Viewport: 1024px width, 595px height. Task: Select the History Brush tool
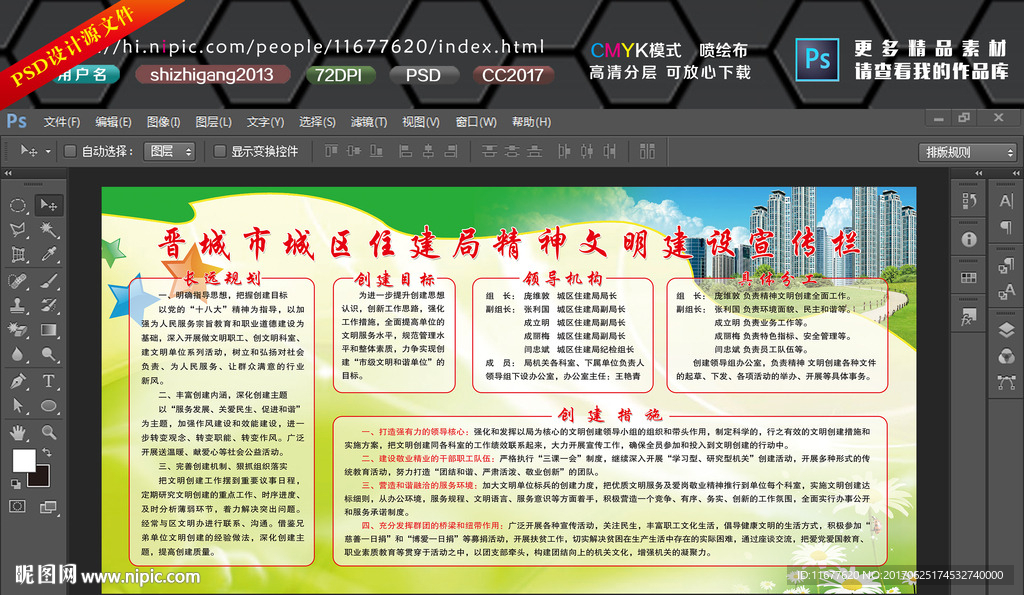(48, 305)
